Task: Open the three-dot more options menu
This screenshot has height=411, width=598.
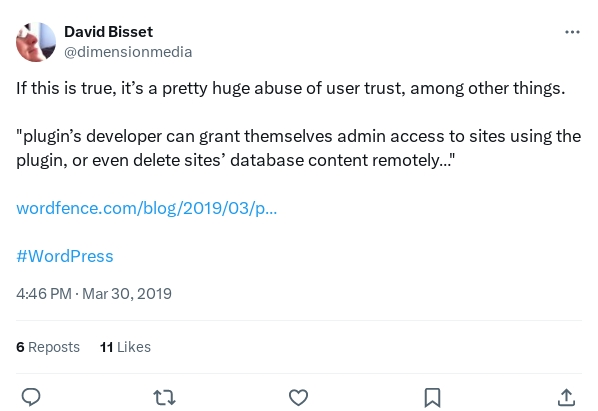Action: point(572,32)
